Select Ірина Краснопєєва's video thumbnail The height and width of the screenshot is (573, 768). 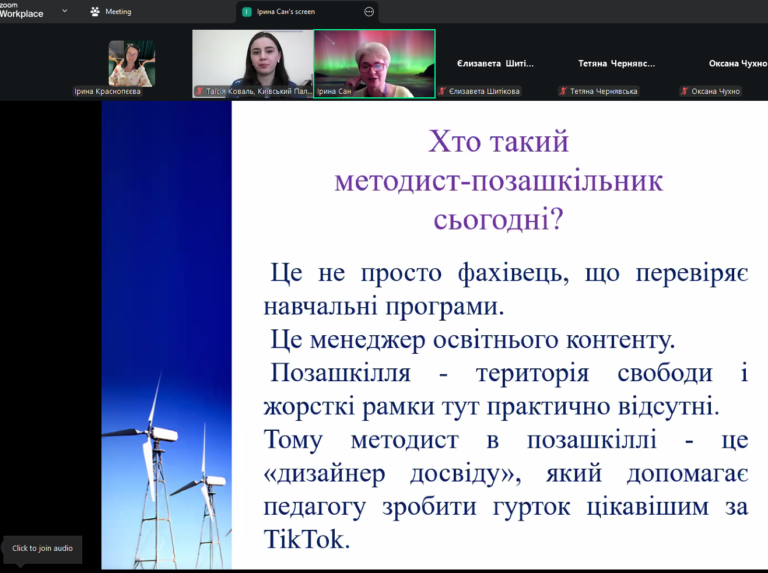(x=131, y=63)
